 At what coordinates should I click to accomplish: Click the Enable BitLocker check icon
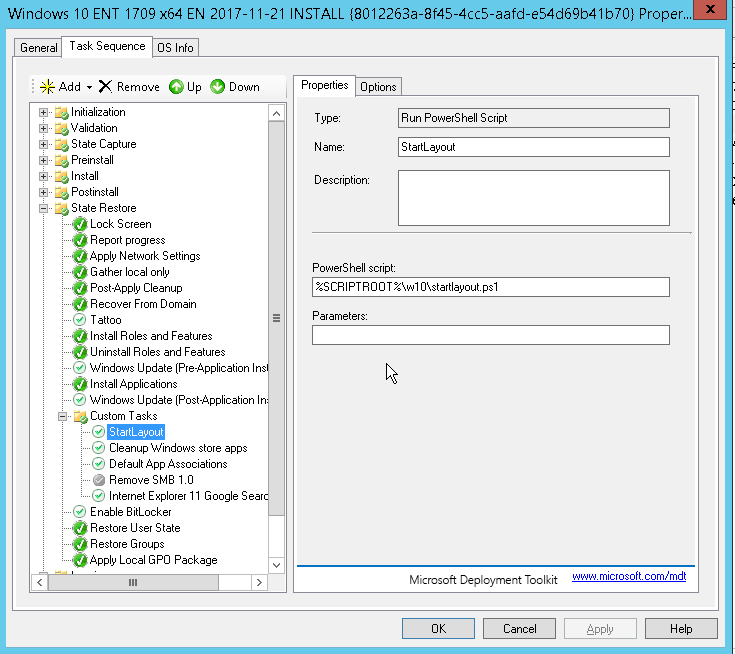(x=80, y=511)
